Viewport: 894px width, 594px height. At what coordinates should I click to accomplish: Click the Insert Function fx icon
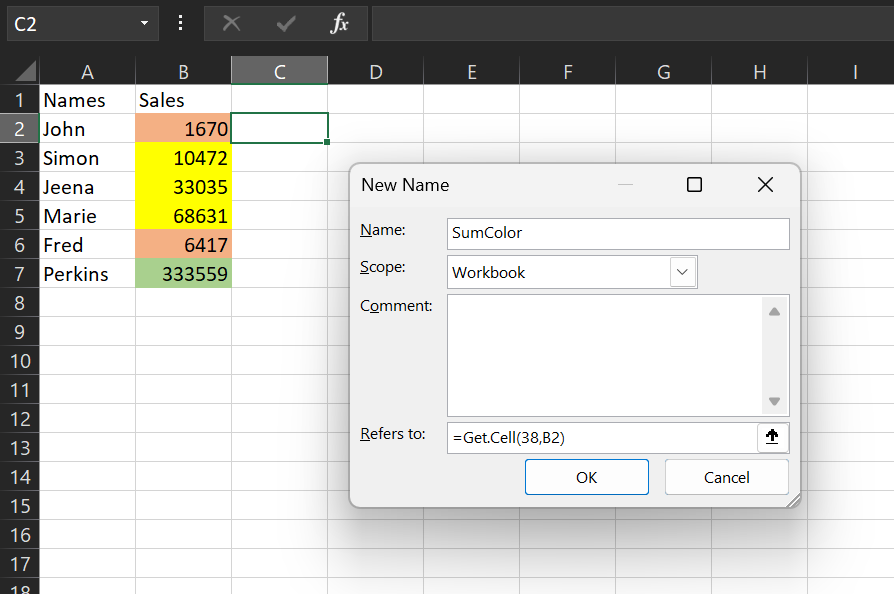(339, 23)
